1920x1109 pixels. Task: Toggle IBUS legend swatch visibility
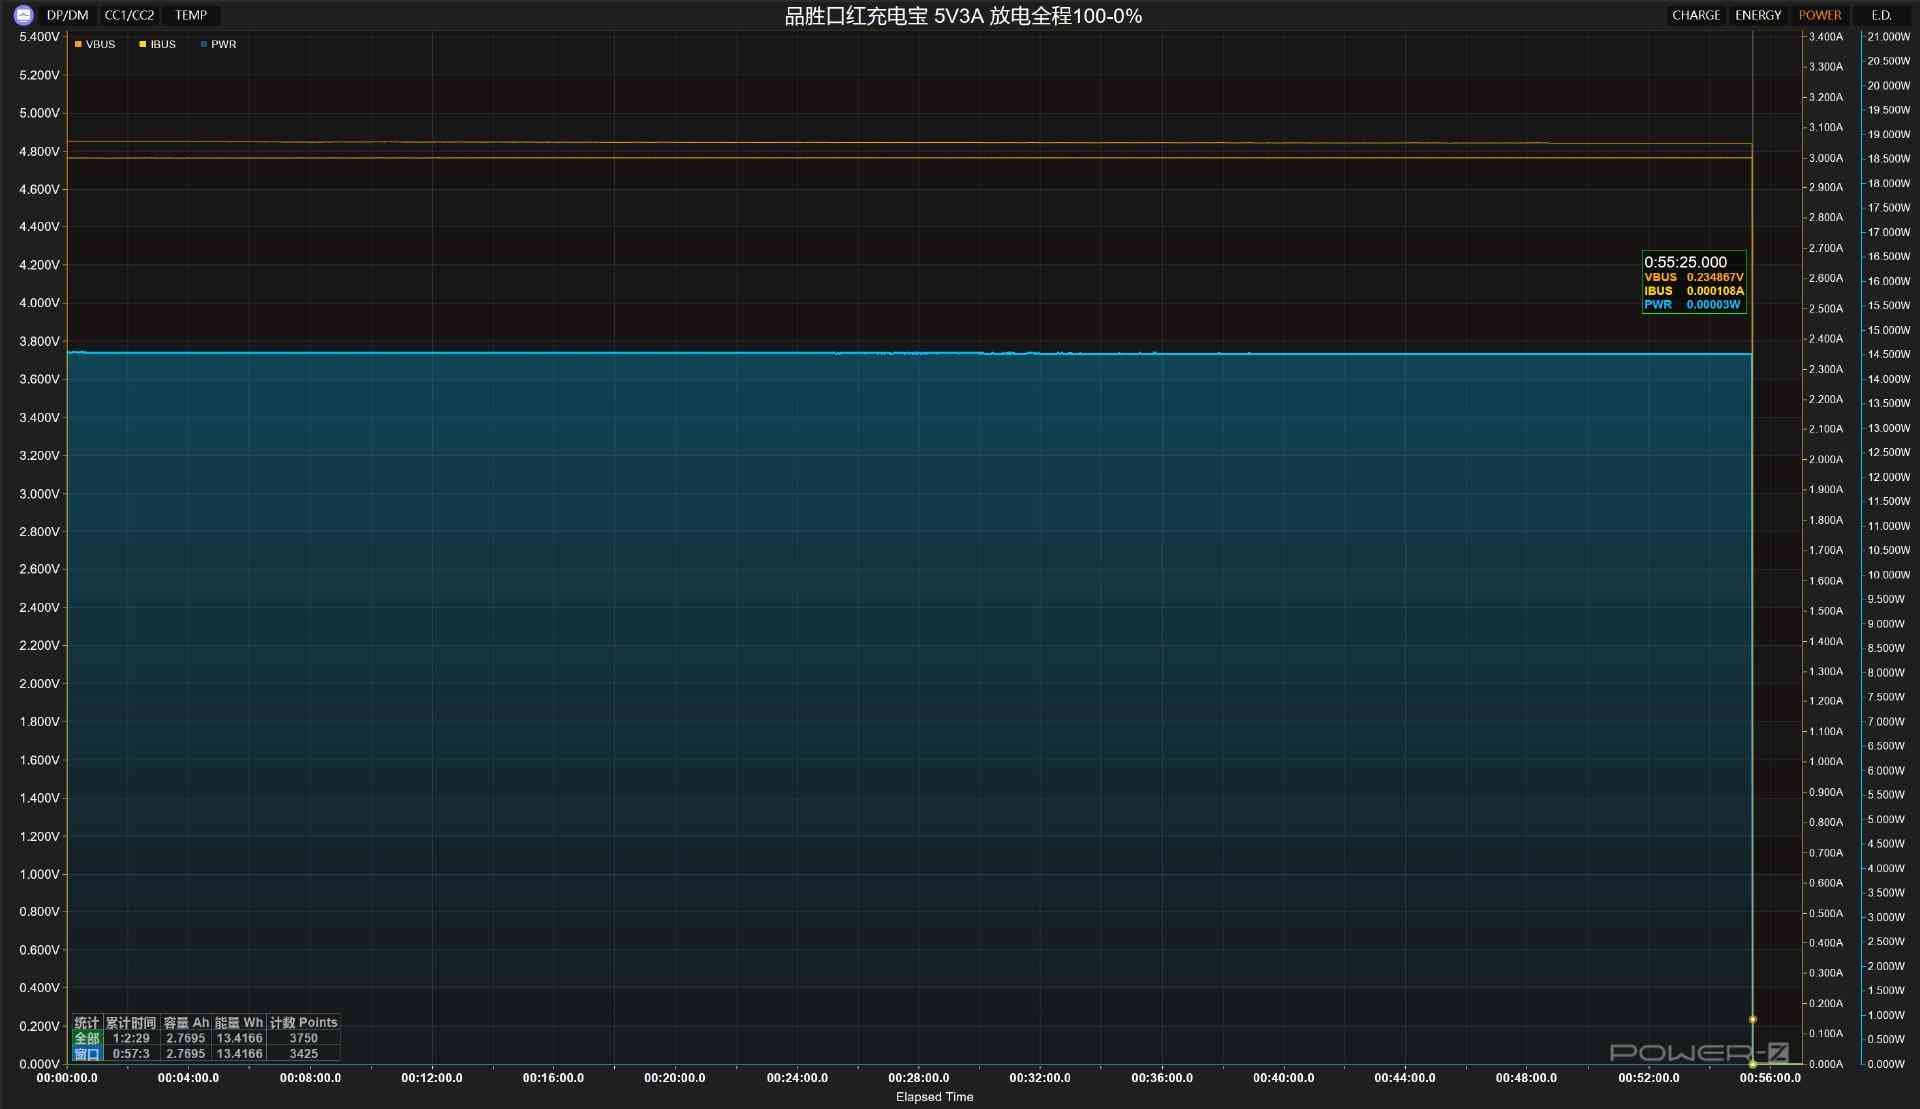[143, 44]
